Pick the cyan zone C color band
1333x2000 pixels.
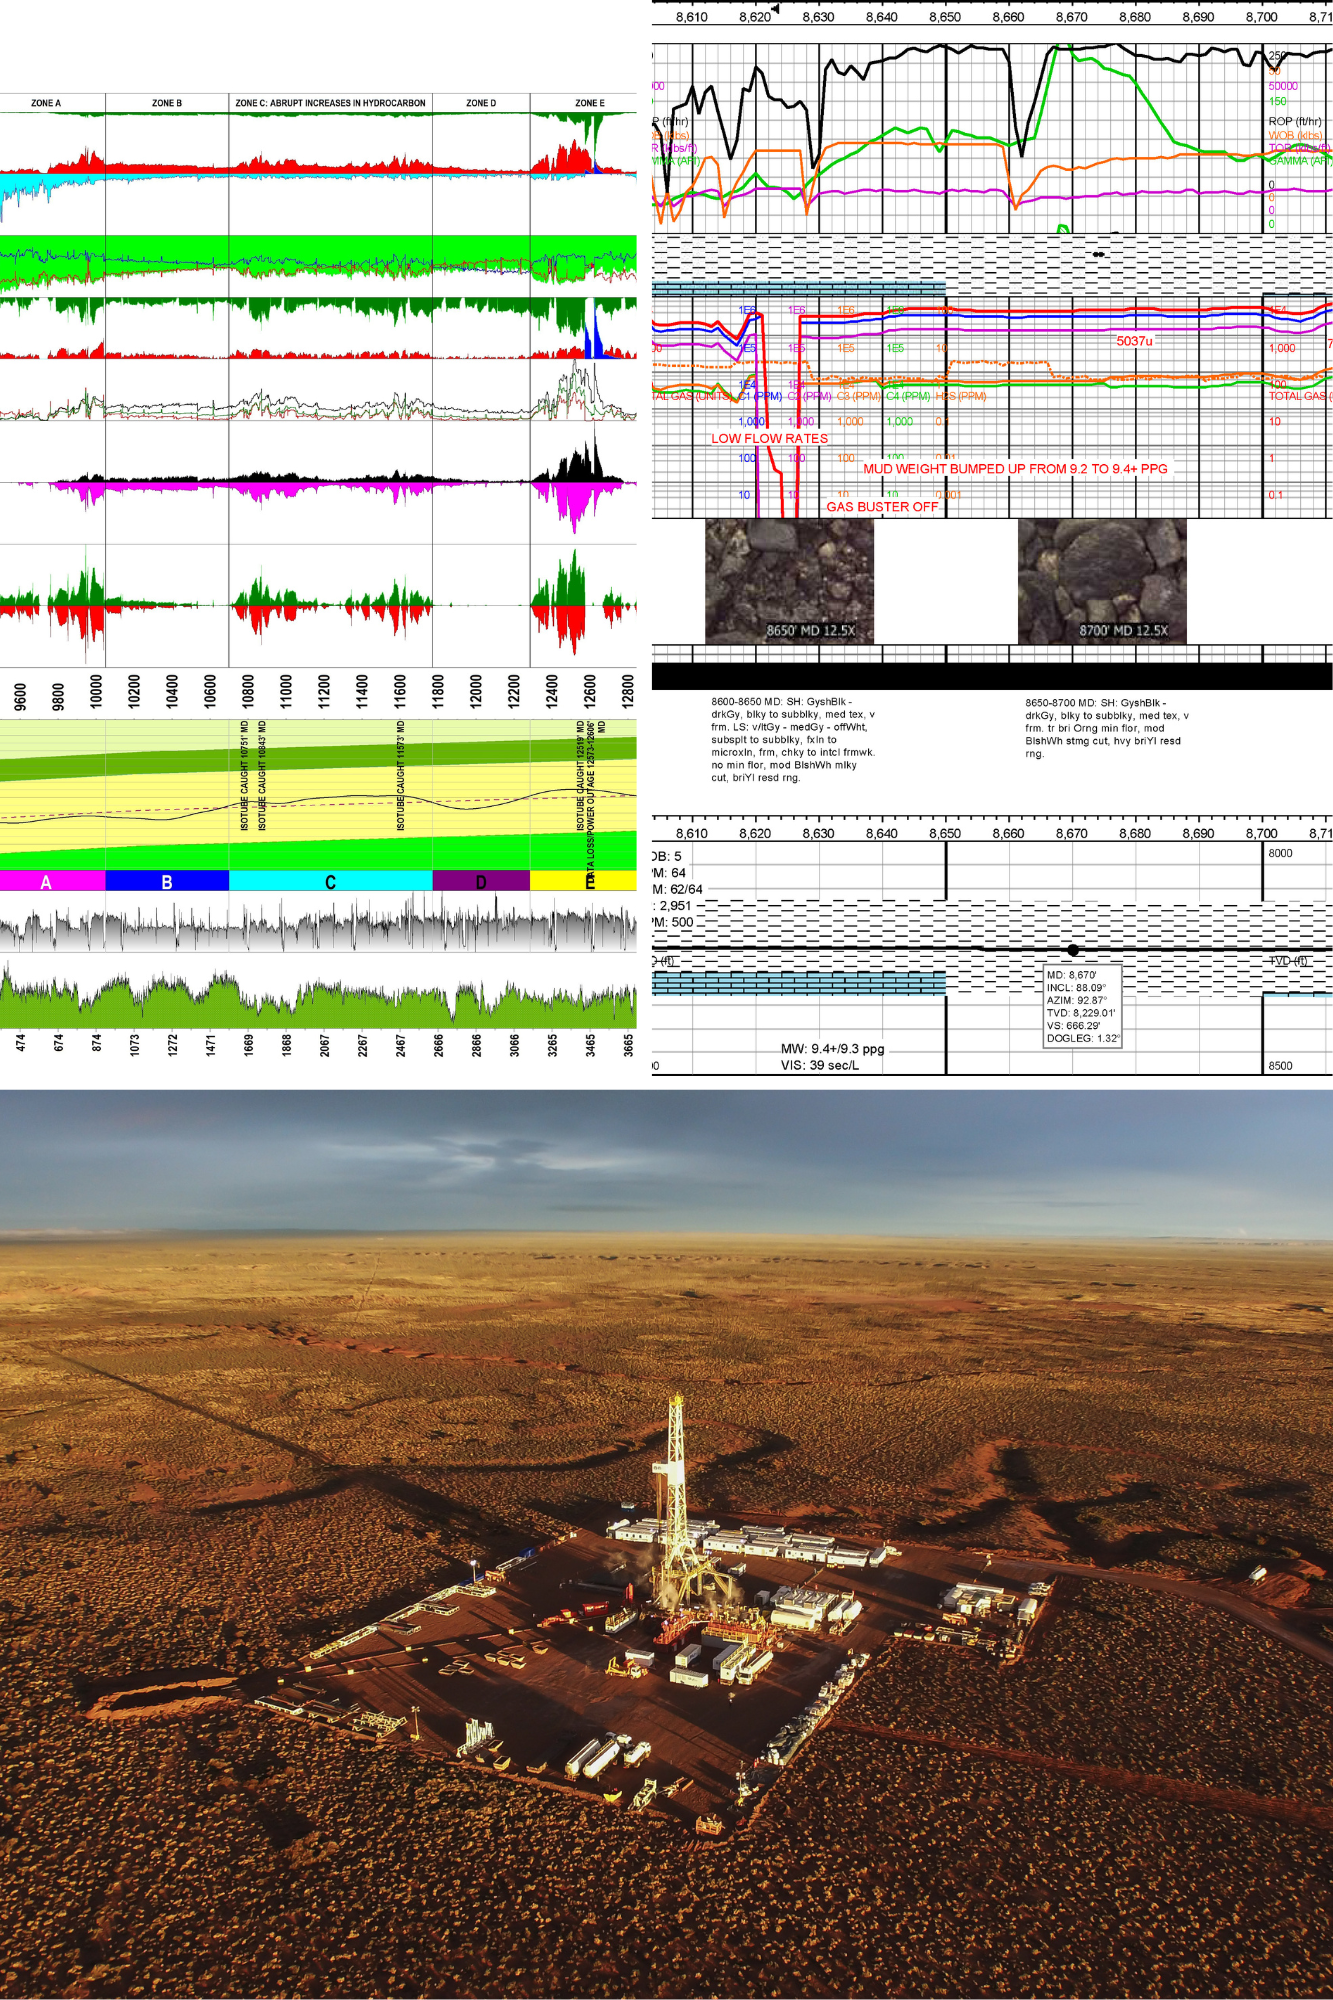tap(331, 881)
